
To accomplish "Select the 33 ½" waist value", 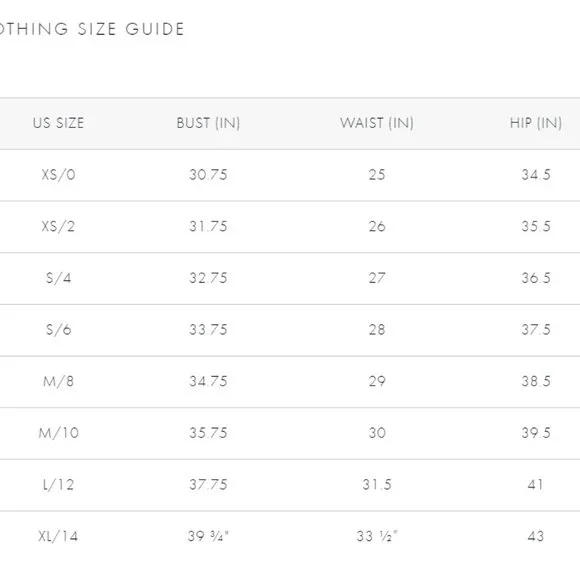I will click(377, 536).
